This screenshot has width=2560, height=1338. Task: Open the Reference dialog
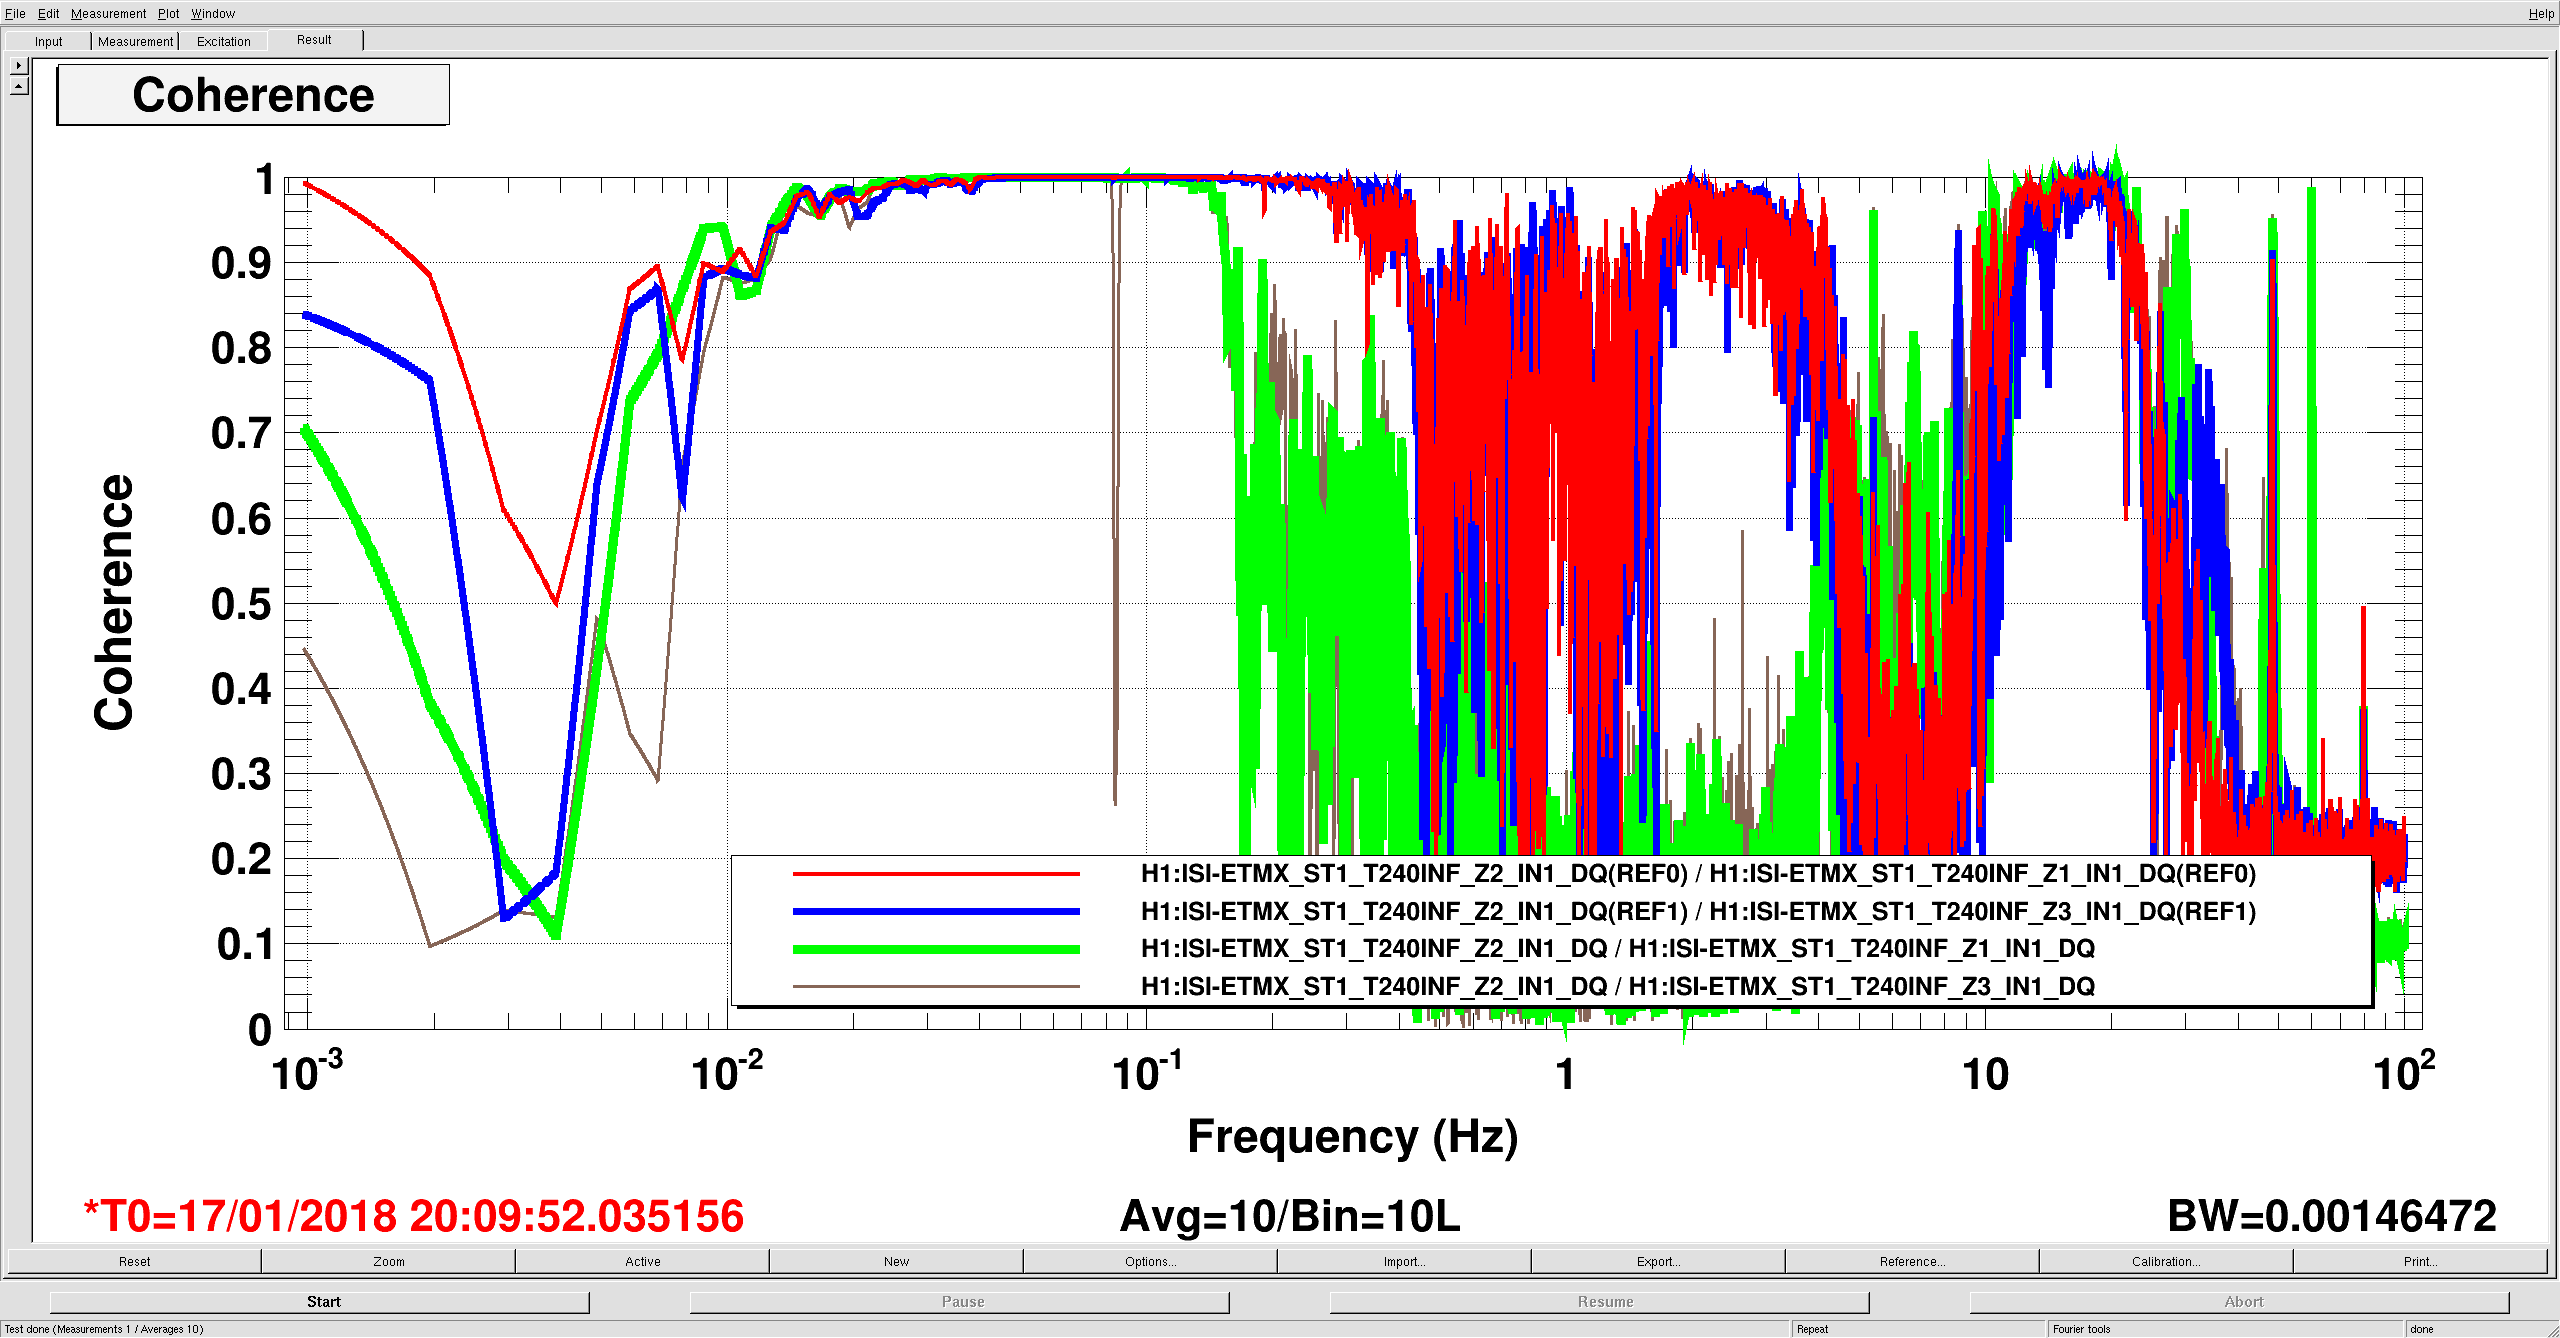pyautogui.click(x=1912, y=1261)
